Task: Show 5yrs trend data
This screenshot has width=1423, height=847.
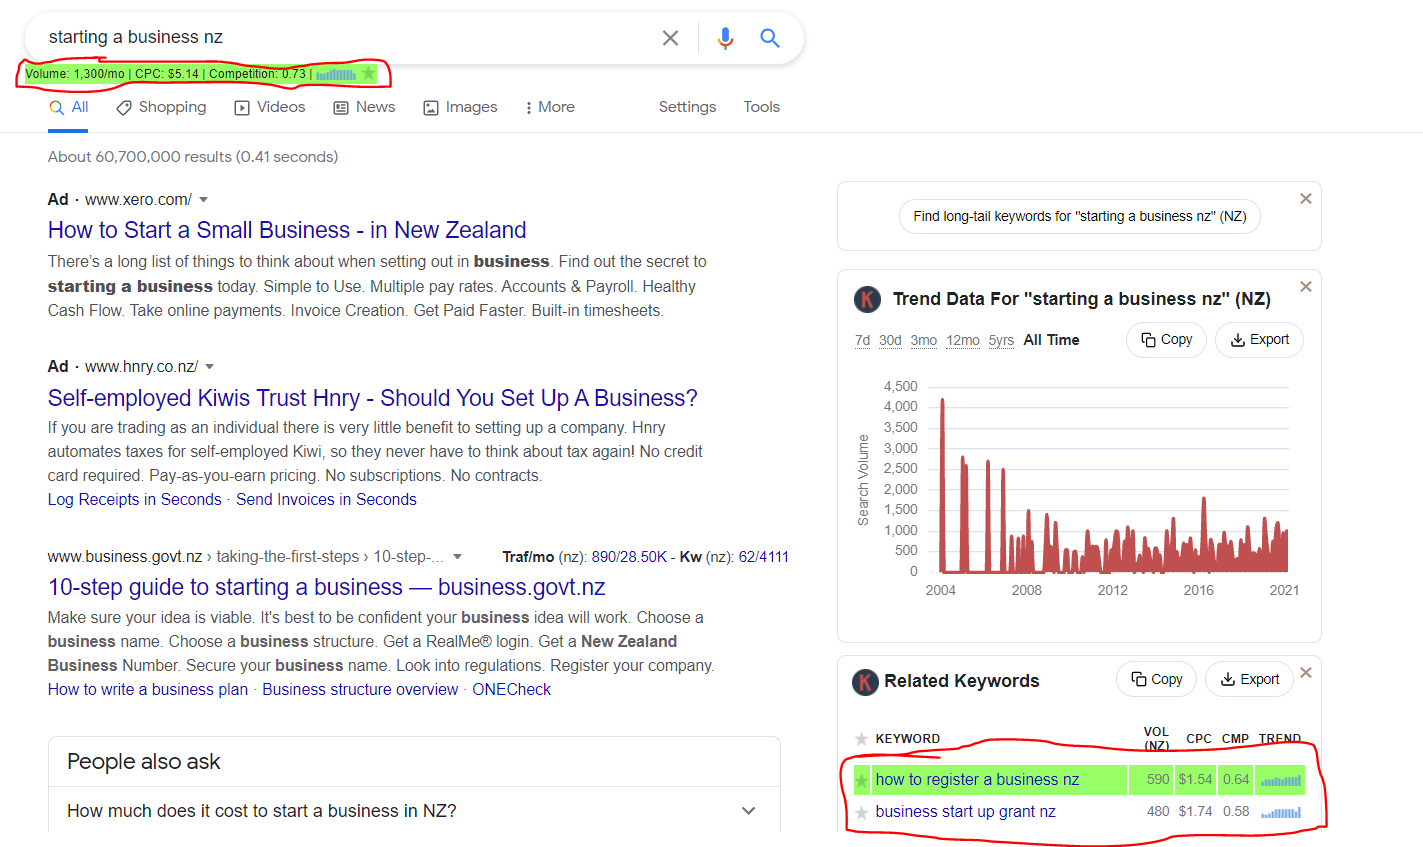Action: pyautogui.click(x=1001, y=340)
